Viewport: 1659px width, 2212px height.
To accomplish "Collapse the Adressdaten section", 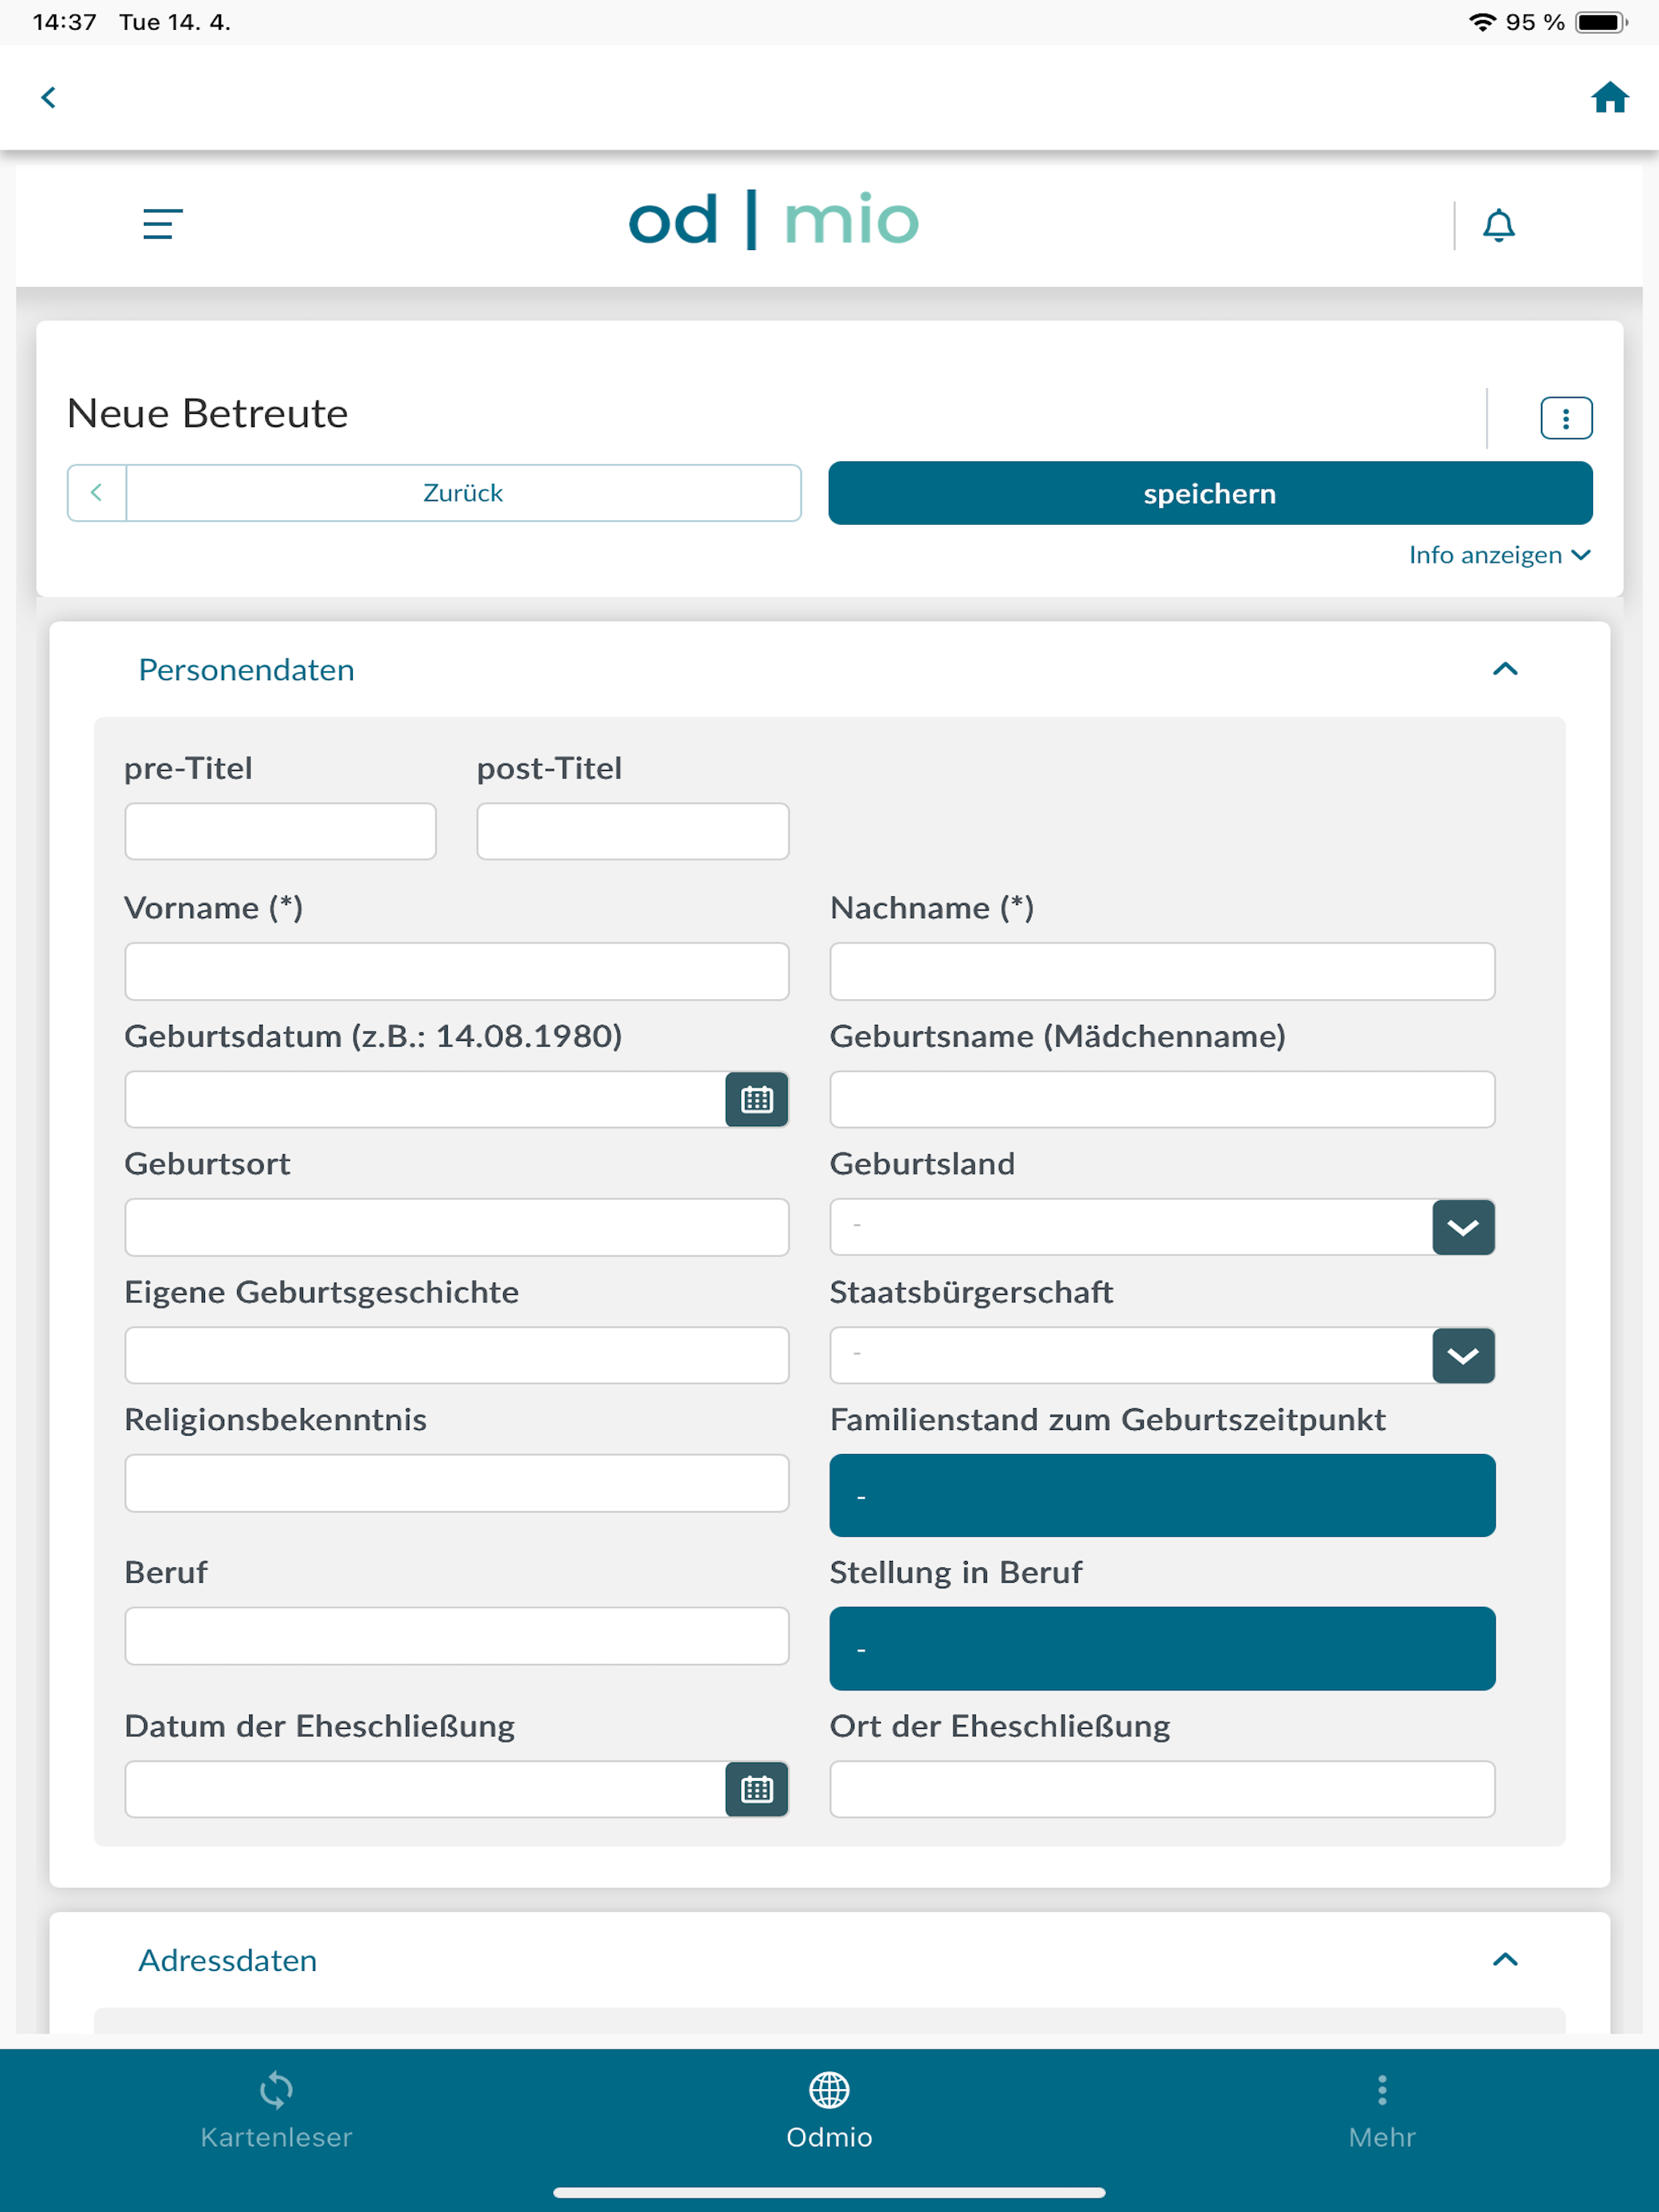I will pyautogui.click(x=1505, y=1959).
